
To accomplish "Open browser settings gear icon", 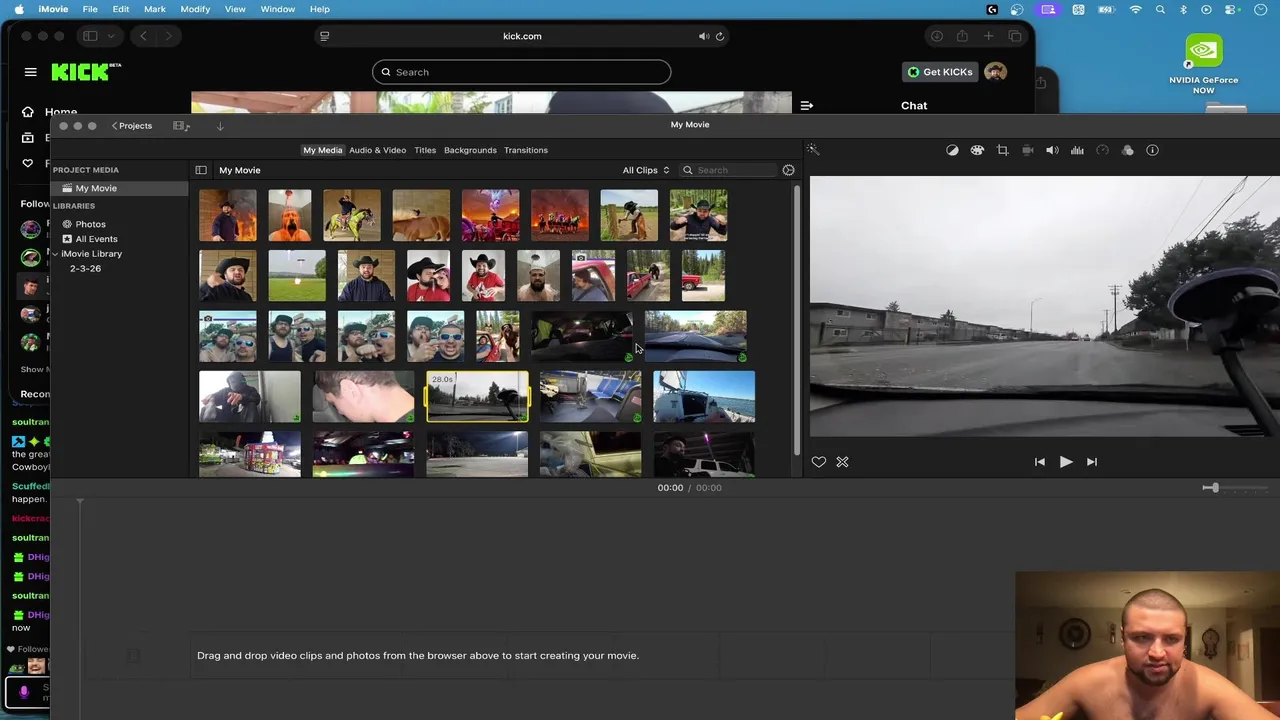I will coord(788,170).
